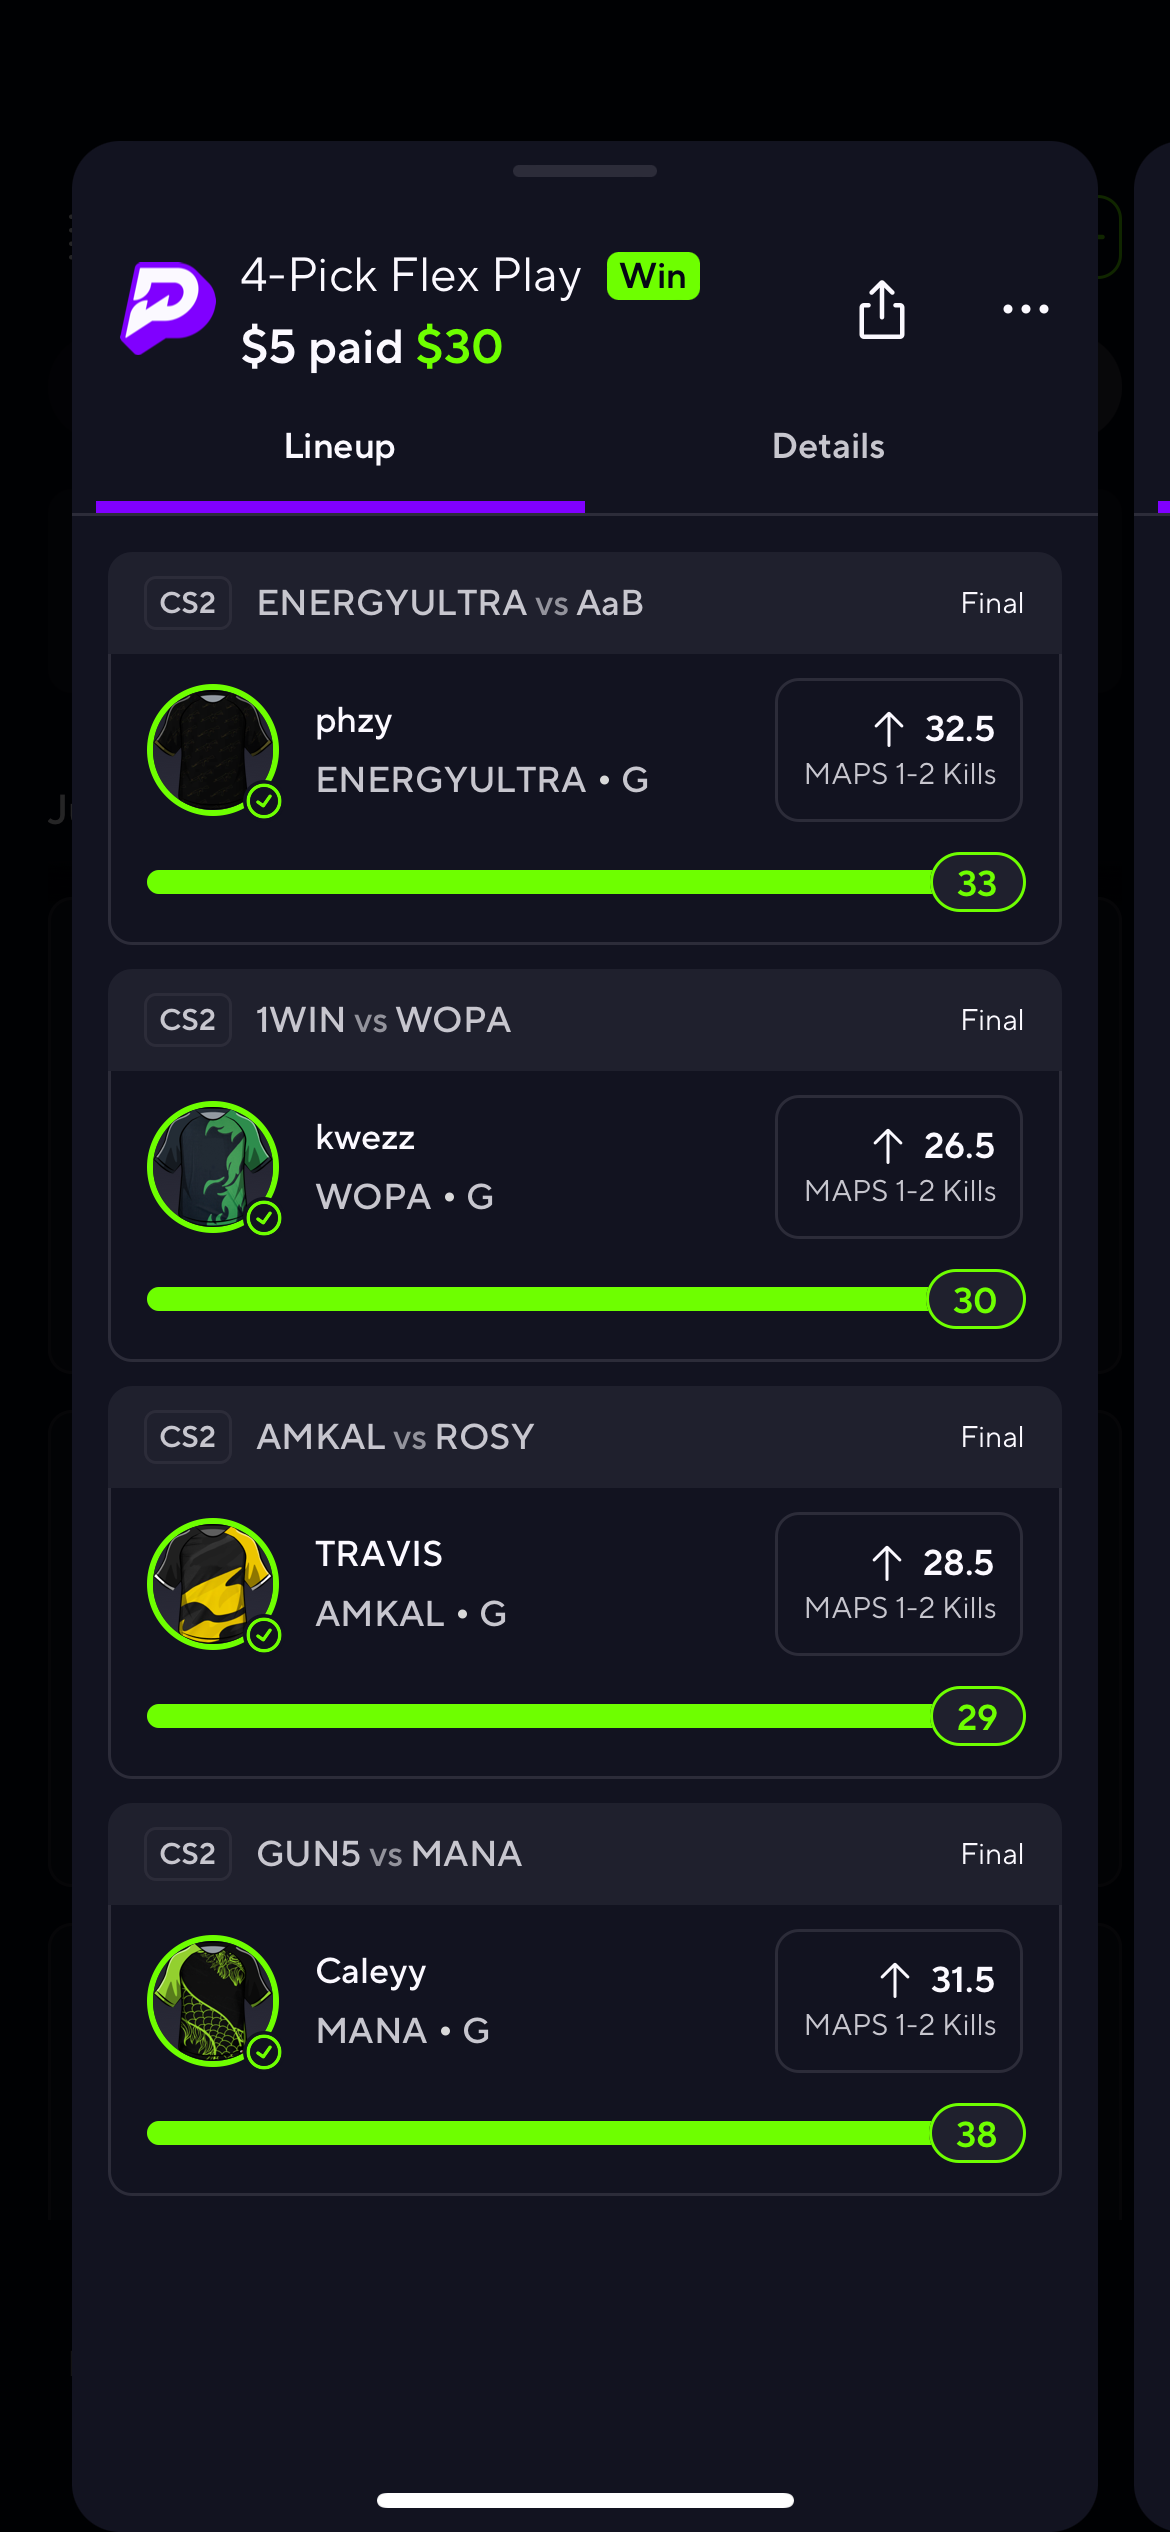Tap TRAVIS's 28.5 Maps 1-2 Kills box
Image resolution: width=1170 pixels, height=2532 pixels.
tap(898, 1584)
